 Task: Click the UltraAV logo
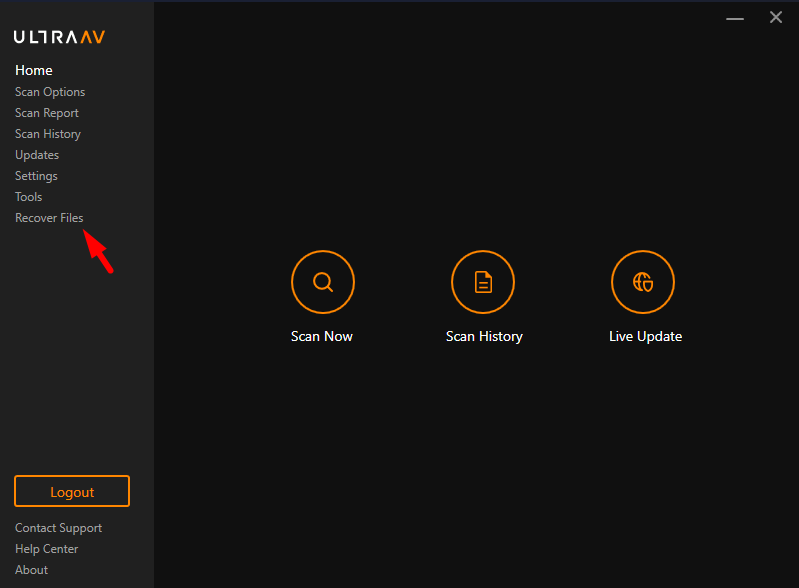click(x=59, y=37)
